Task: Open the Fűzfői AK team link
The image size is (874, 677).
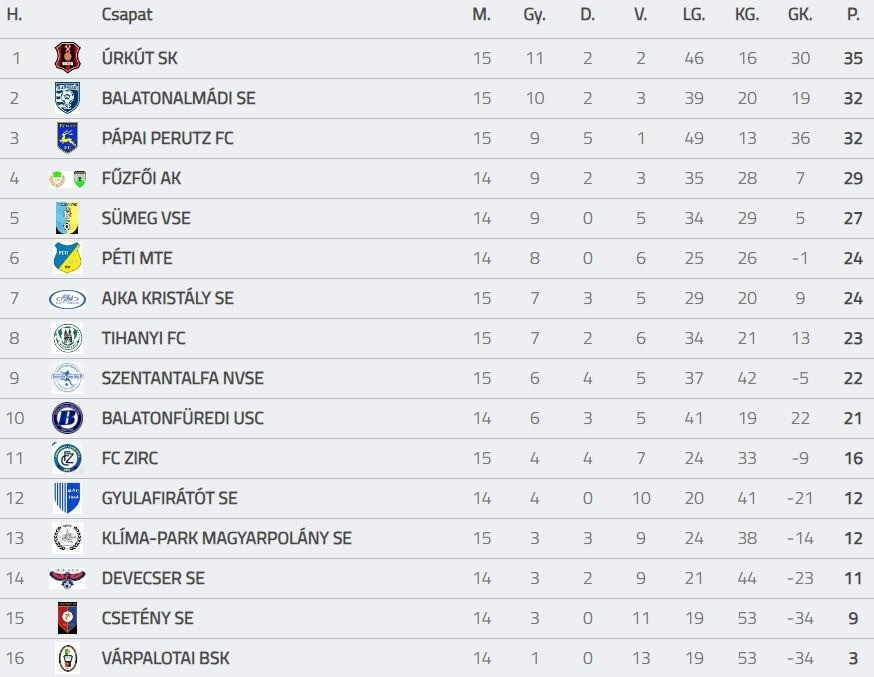Action: pyautogui.click(x=141, y=178)
